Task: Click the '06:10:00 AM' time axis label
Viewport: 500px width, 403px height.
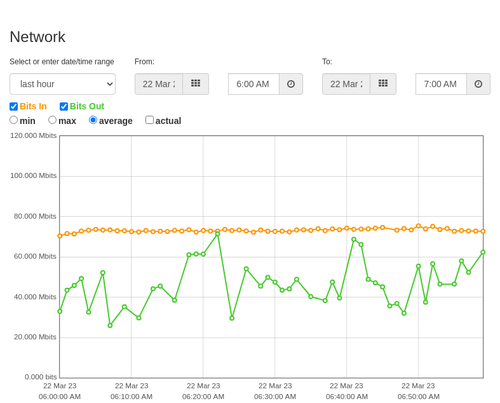Action: point(131,397)
